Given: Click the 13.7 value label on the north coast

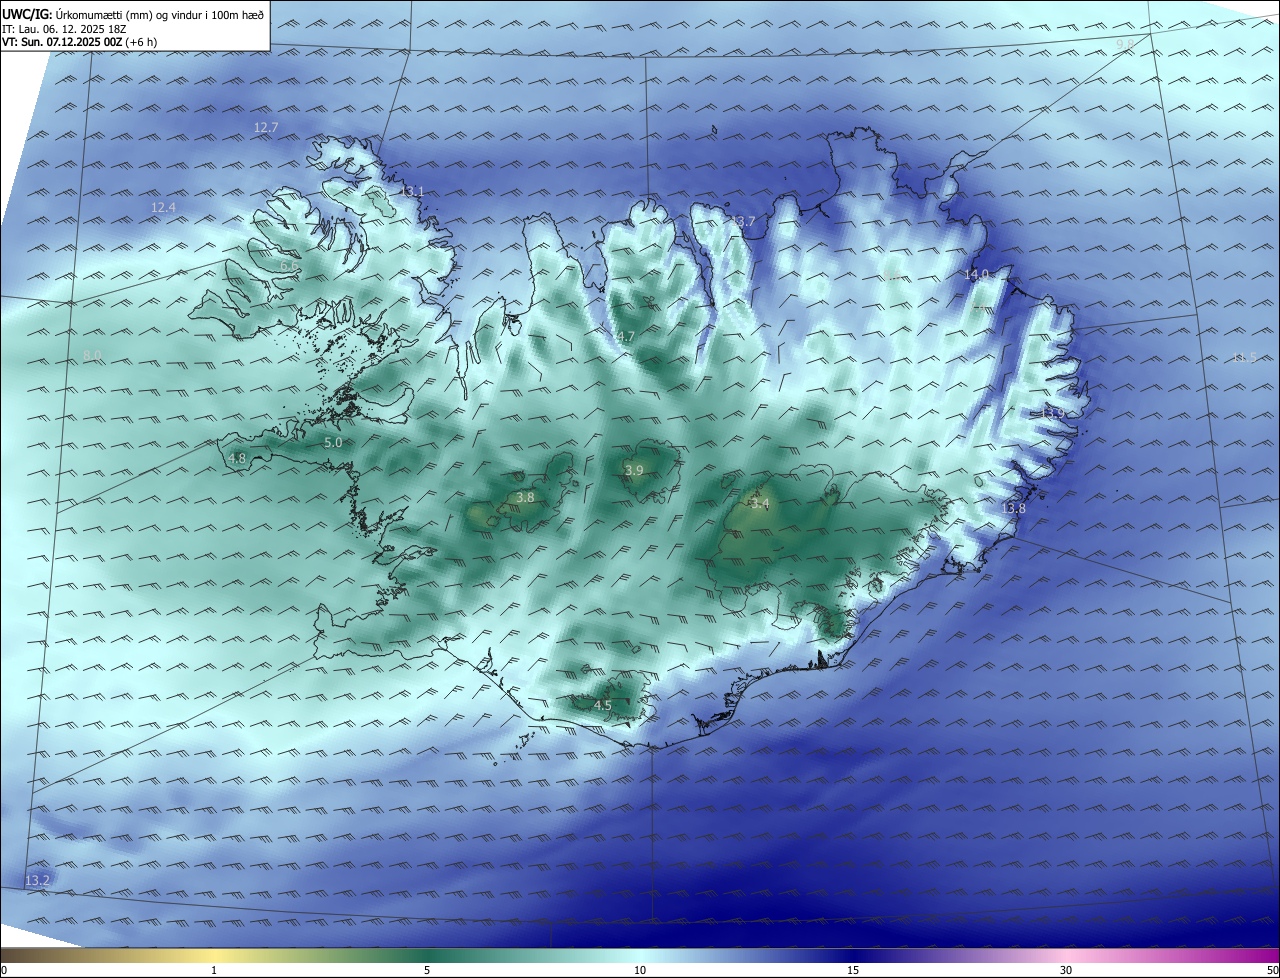Looking at the screenshot, I should click(743, 221).
